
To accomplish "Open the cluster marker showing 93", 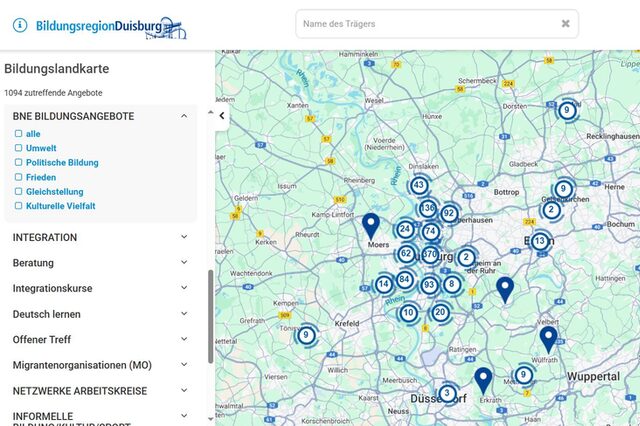I will 429,285.
